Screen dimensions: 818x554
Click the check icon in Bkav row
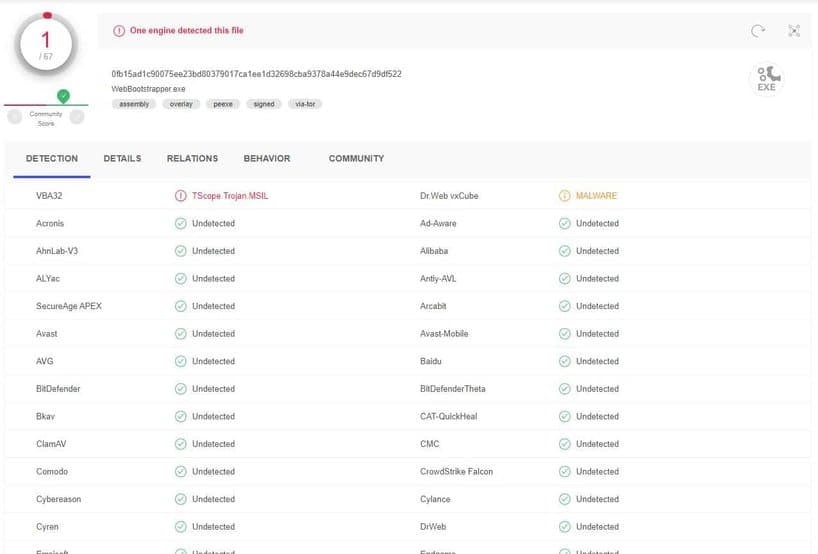pos(181,416)
